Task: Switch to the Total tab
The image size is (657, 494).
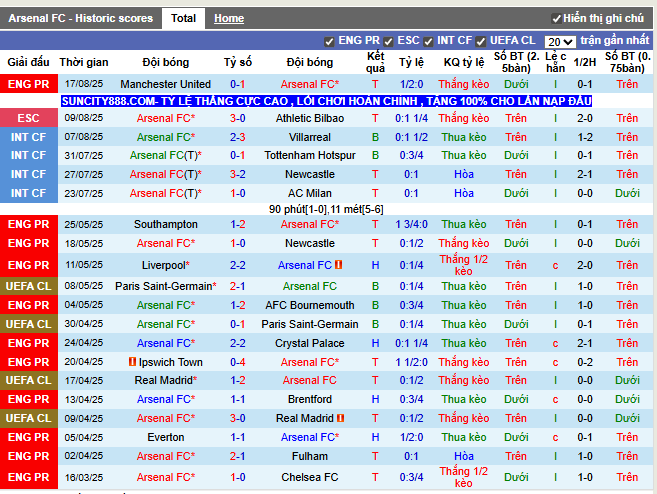Action: pyautogui.click(x=183, y=18)
